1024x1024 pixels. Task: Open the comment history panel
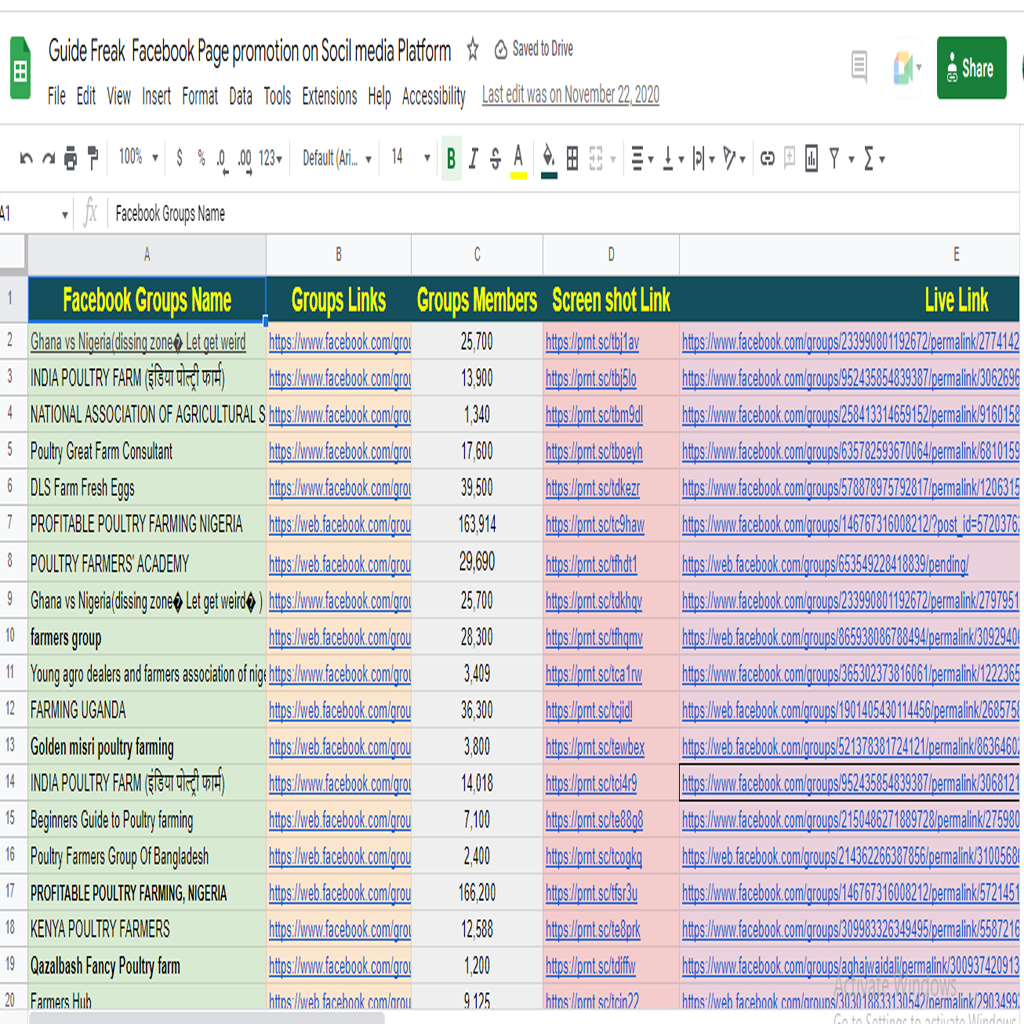(859, 67)
